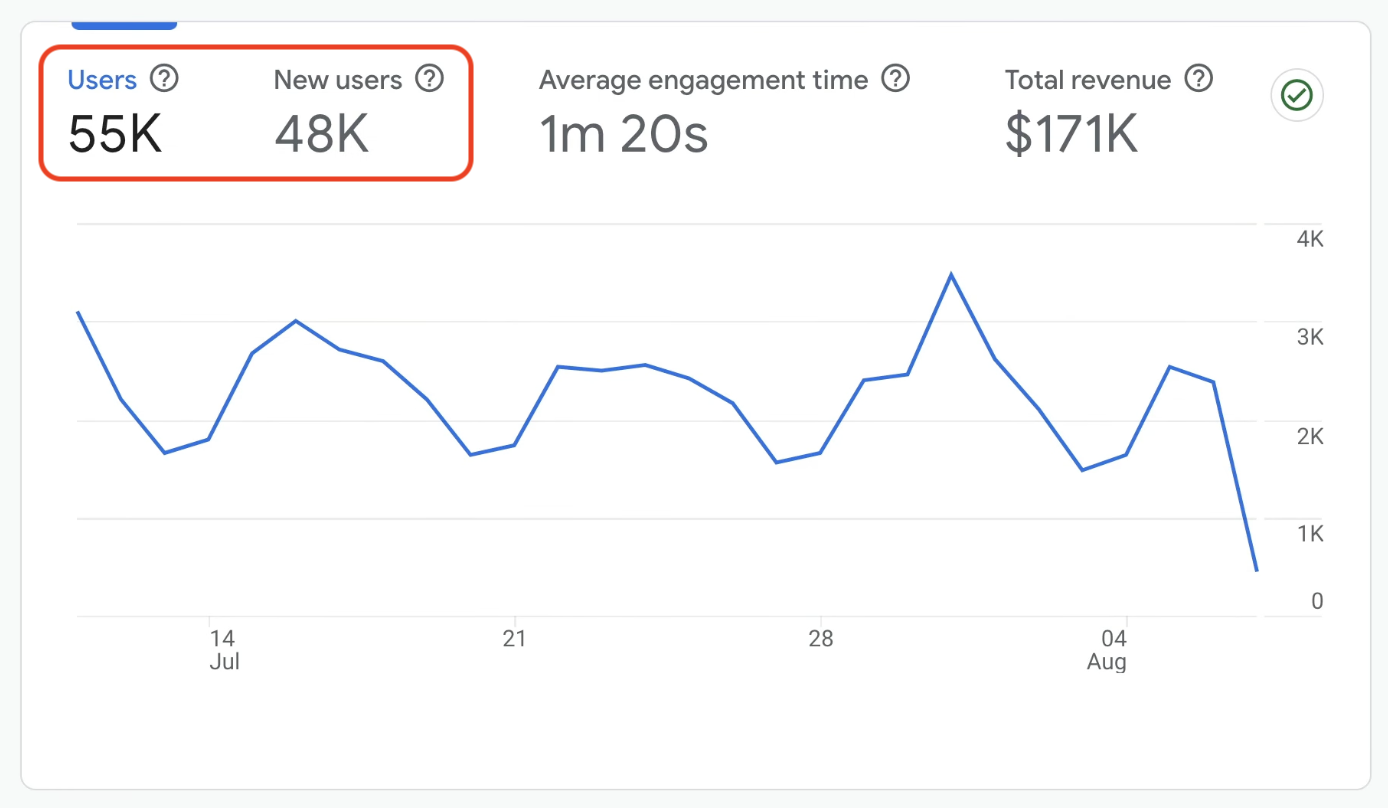Image resolution: width=1388 pixels, height=808 pixels.
Task: Click the 0 y-axis label
Action: [x=1317, y=601]
